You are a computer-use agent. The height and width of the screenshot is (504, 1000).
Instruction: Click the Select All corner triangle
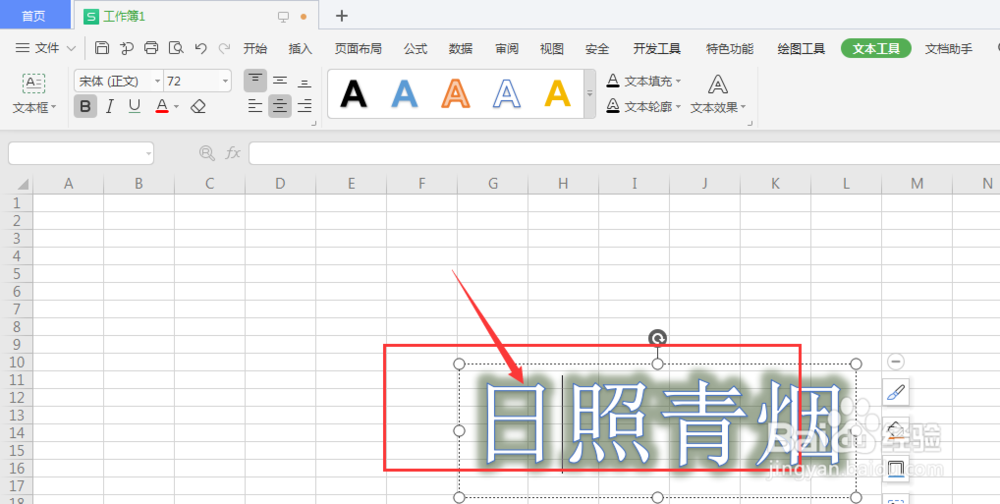coord(24,184)
